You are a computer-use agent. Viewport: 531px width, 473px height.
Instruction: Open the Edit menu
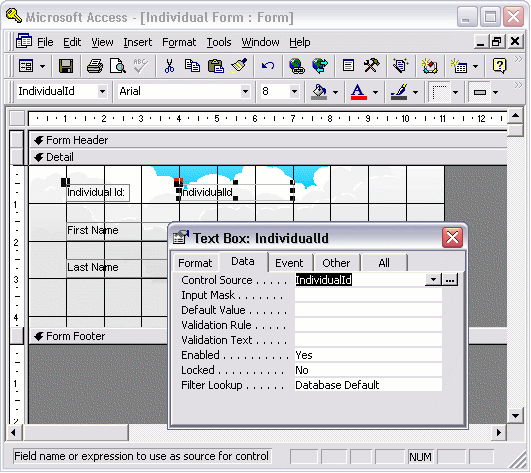pos(72,42)
